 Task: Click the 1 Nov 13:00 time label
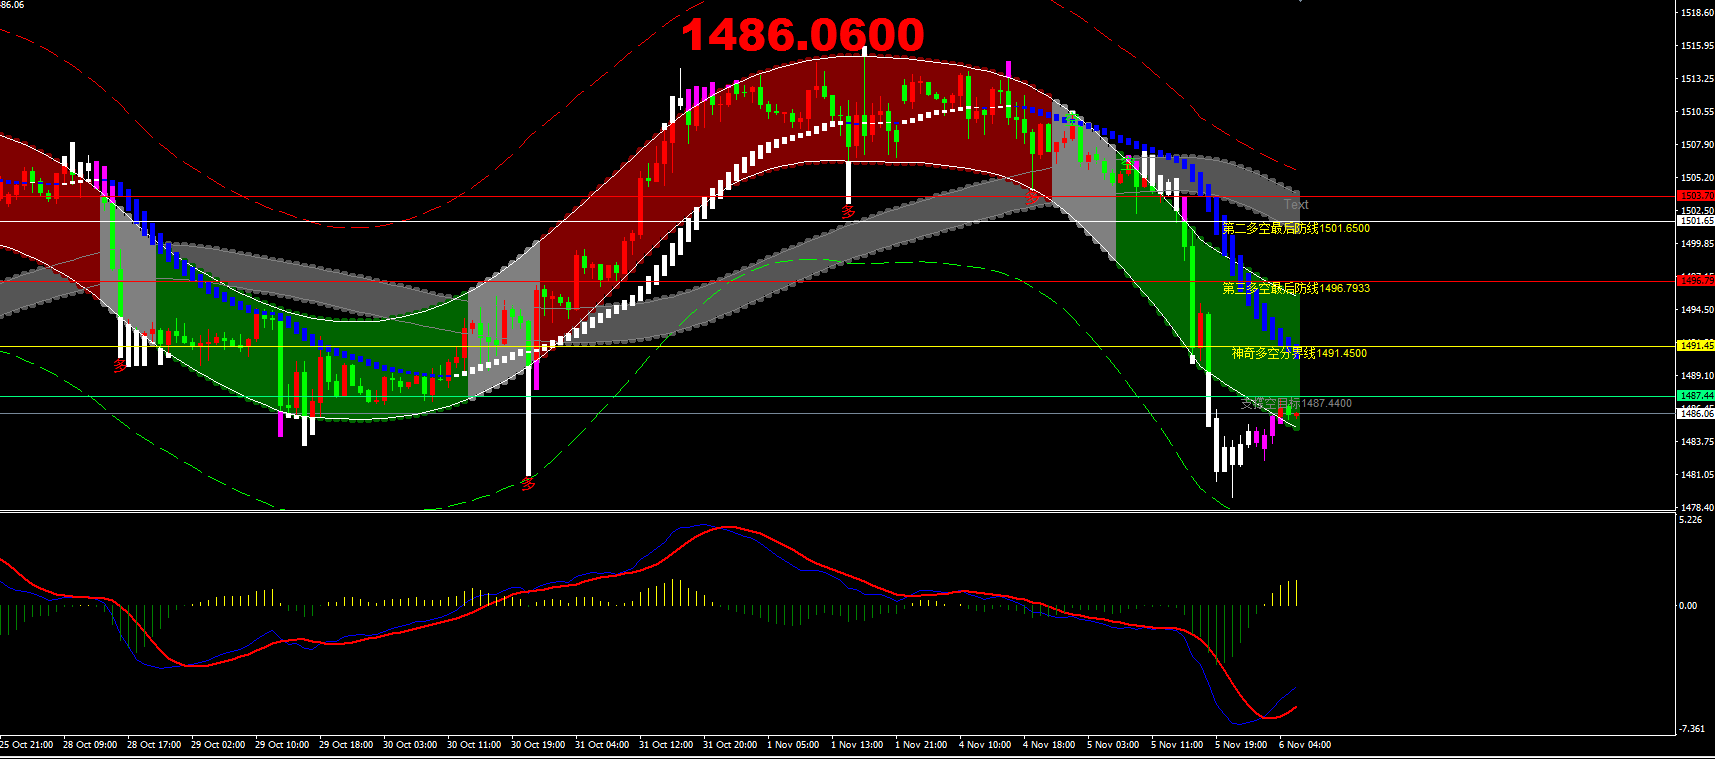857,745
